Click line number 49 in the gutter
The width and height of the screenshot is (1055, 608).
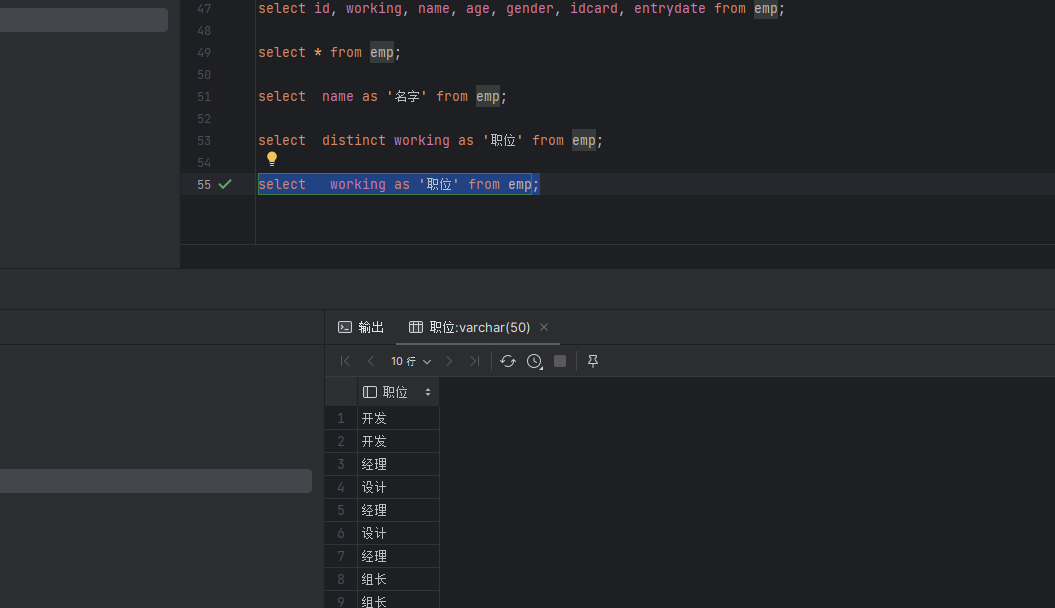(x=204, y=52)
